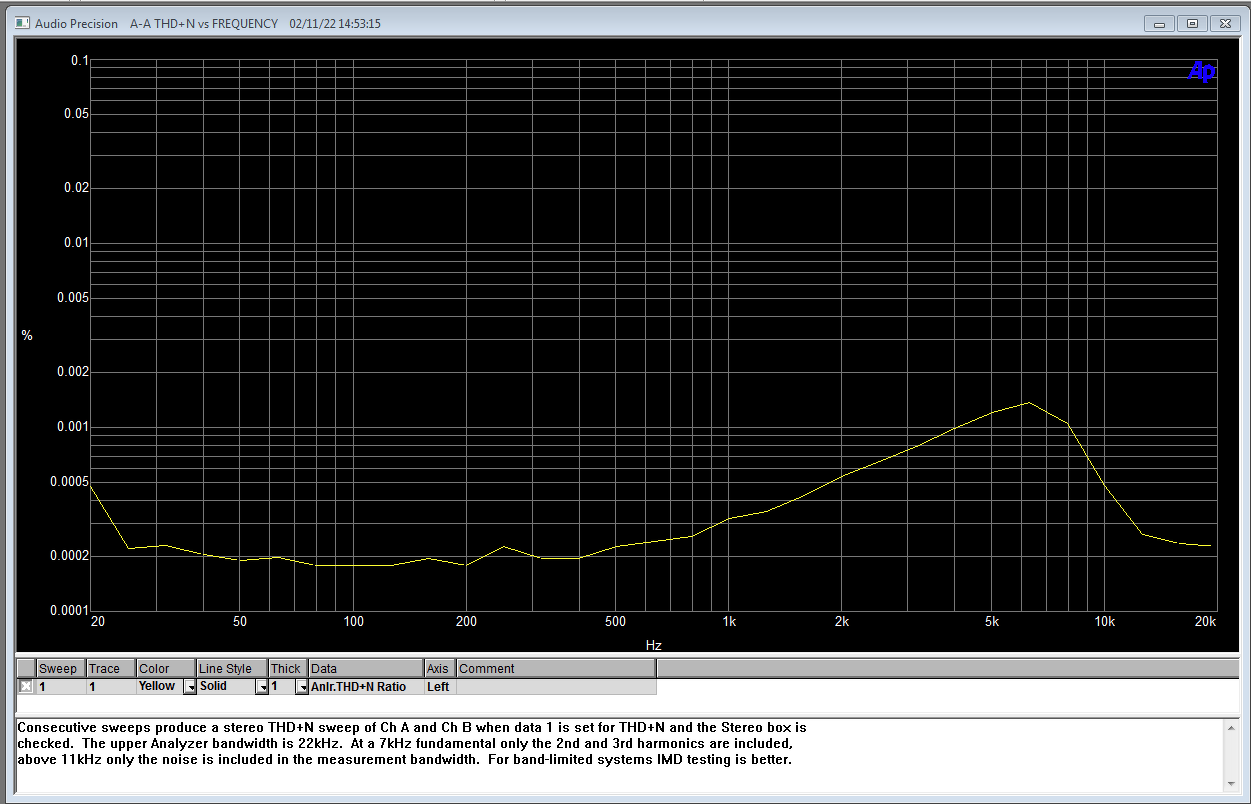Click the Color column header
This screenshot has height=804, width=1251.
click(x=166, y=668)
